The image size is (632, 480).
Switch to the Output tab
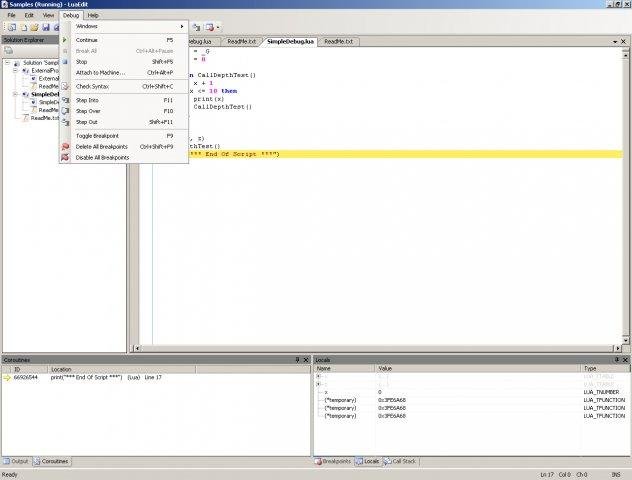point(17,461)
